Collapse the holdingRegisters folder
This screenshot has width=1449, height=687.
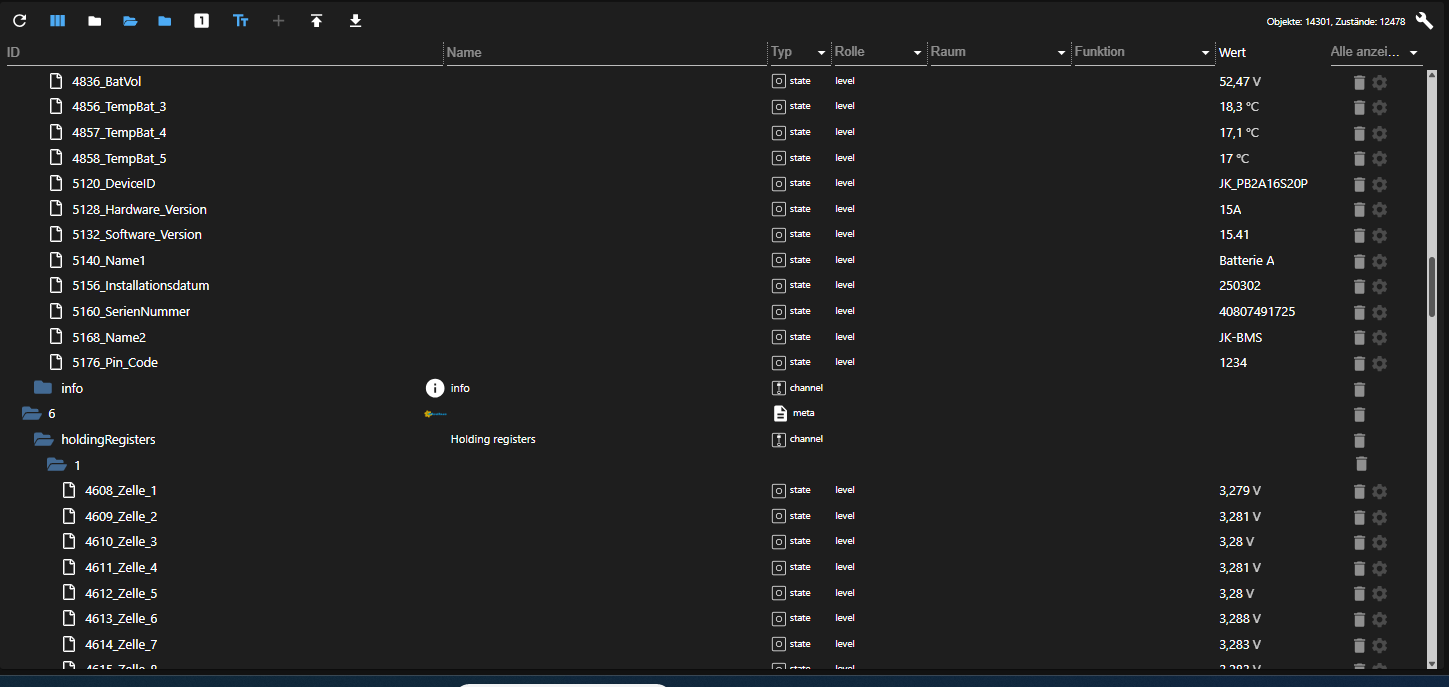click(x=42, y=439)
